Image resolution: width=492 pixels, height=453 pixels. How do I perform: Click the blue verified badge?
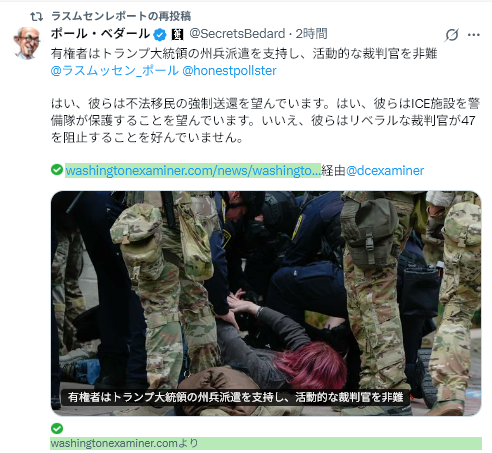160,34
